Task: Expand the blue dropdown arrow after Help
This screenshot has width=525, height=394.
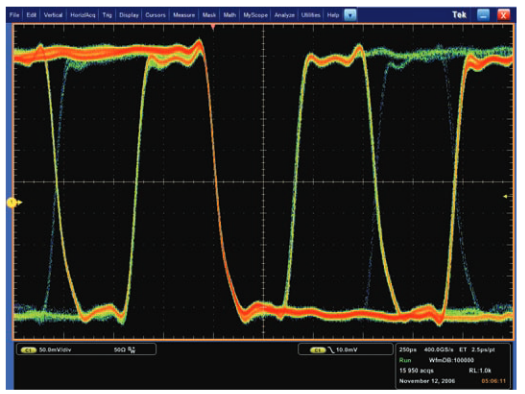Action: [x=350, y=15]
